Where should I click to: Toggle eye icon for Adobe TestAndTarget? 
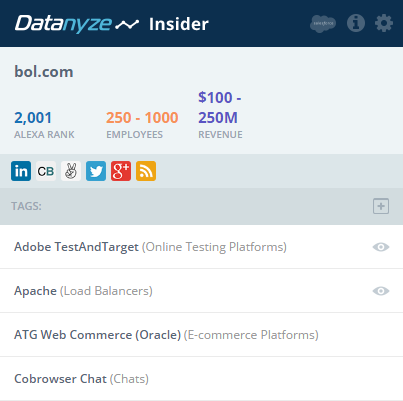pos(381,247)
